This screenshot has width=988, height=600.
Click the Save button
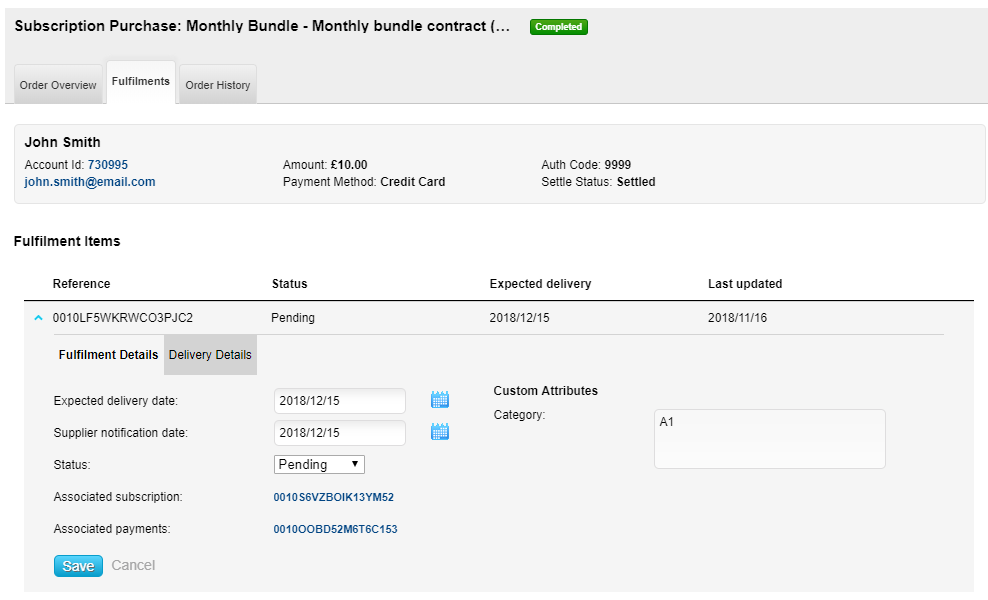coord(78,566)
